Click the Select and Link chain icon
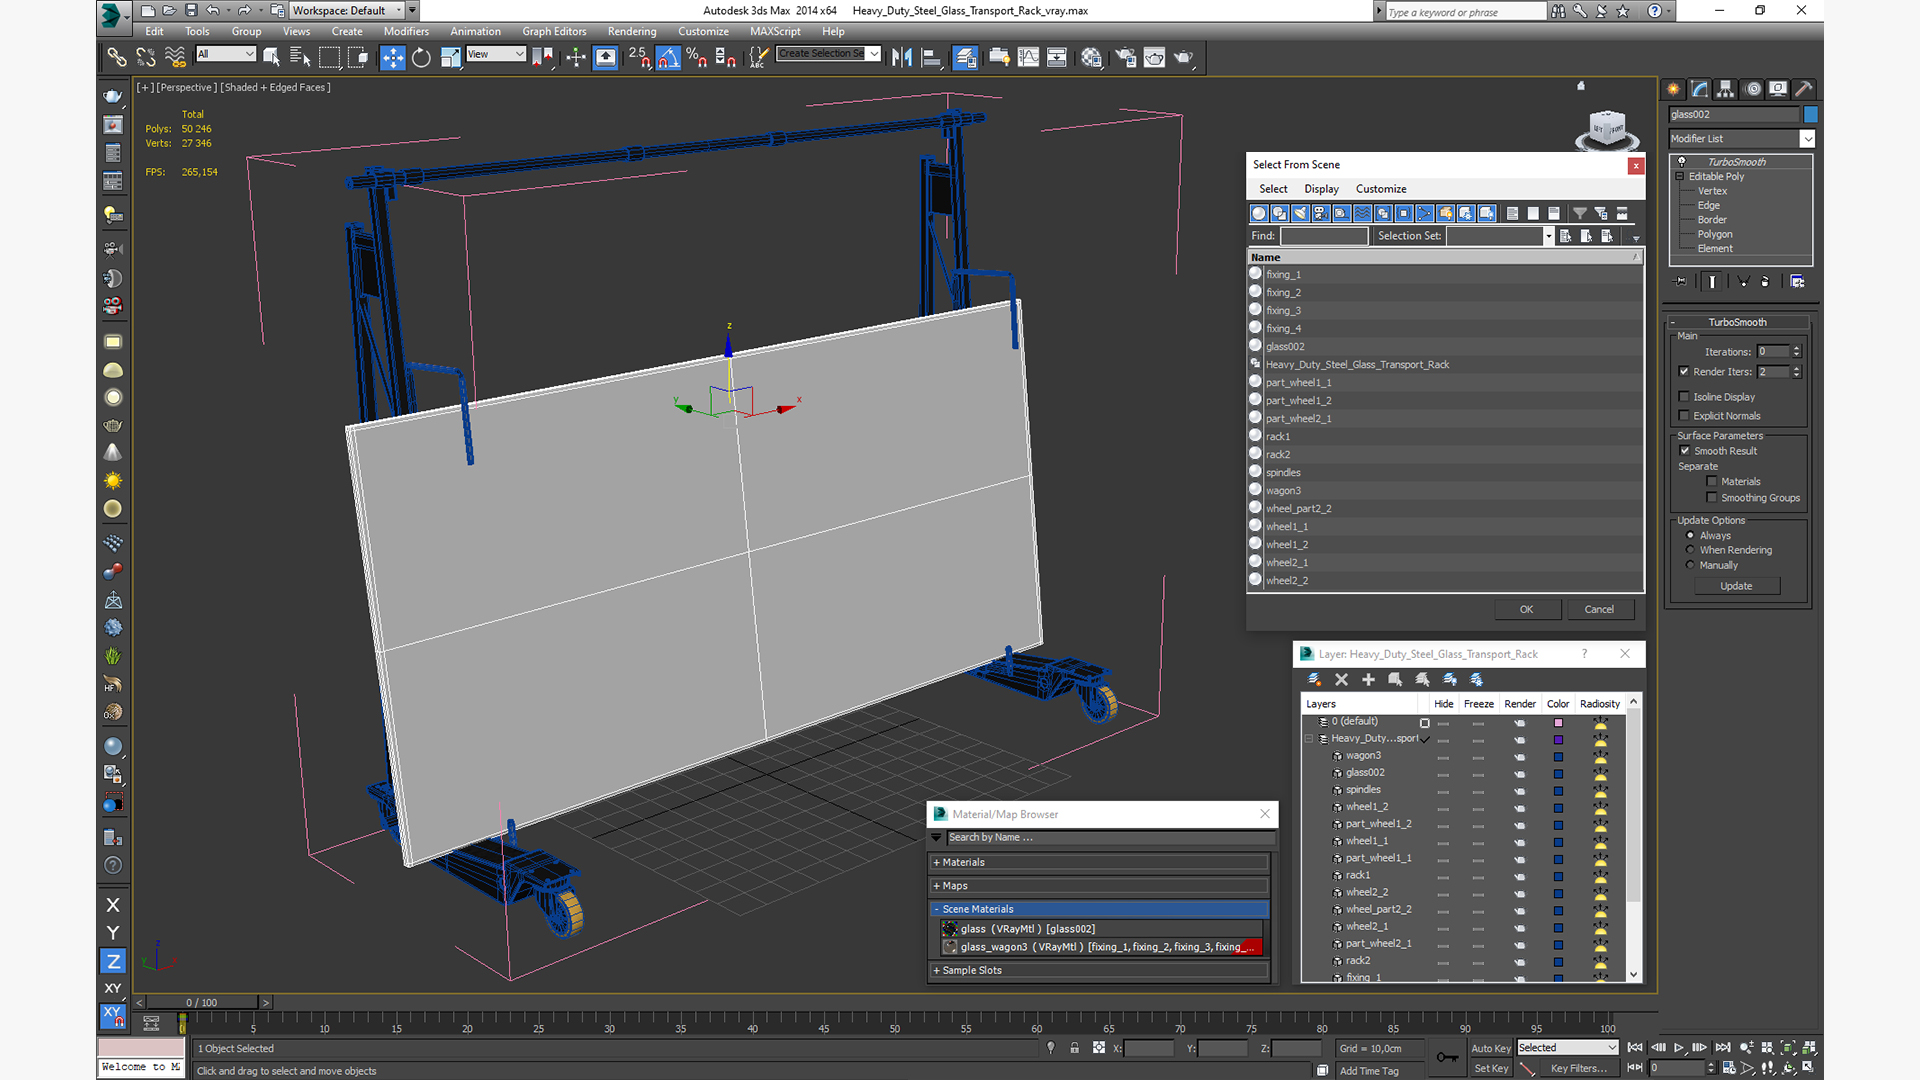1920x1080 pixels. (x=117, y=57)
